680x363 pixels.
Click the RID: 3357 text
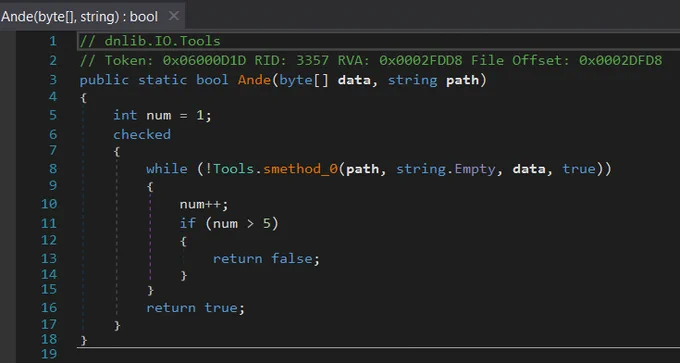pos(291,60)
